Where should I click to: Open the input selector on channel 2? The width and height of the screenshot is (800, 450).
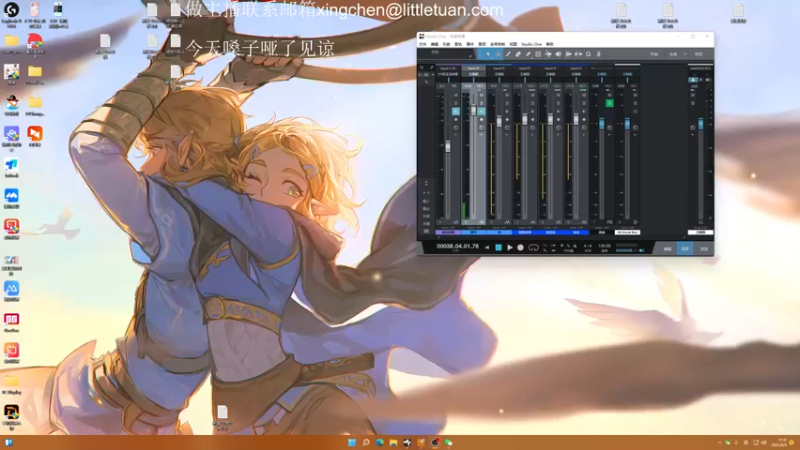click(473, 68)
